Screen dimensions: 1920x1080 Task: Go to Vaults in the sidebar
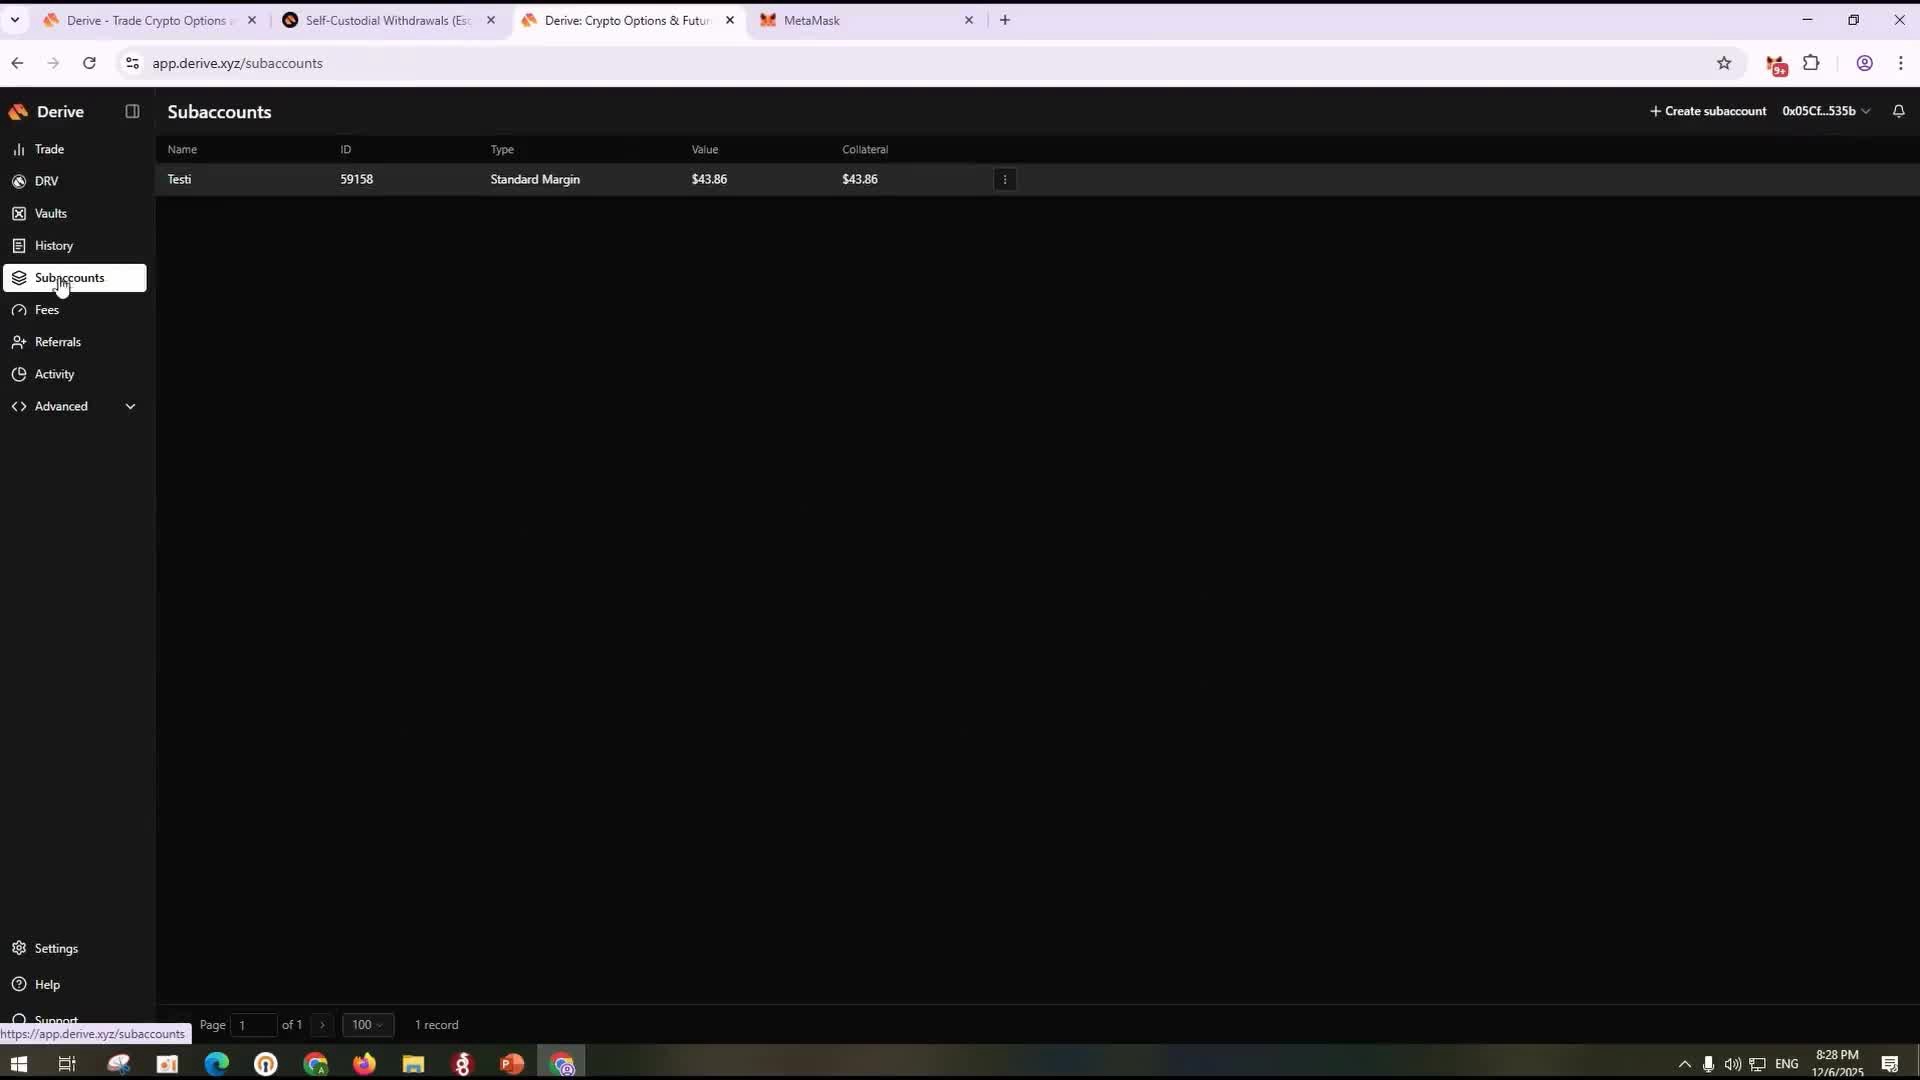(x=50, y=213)
